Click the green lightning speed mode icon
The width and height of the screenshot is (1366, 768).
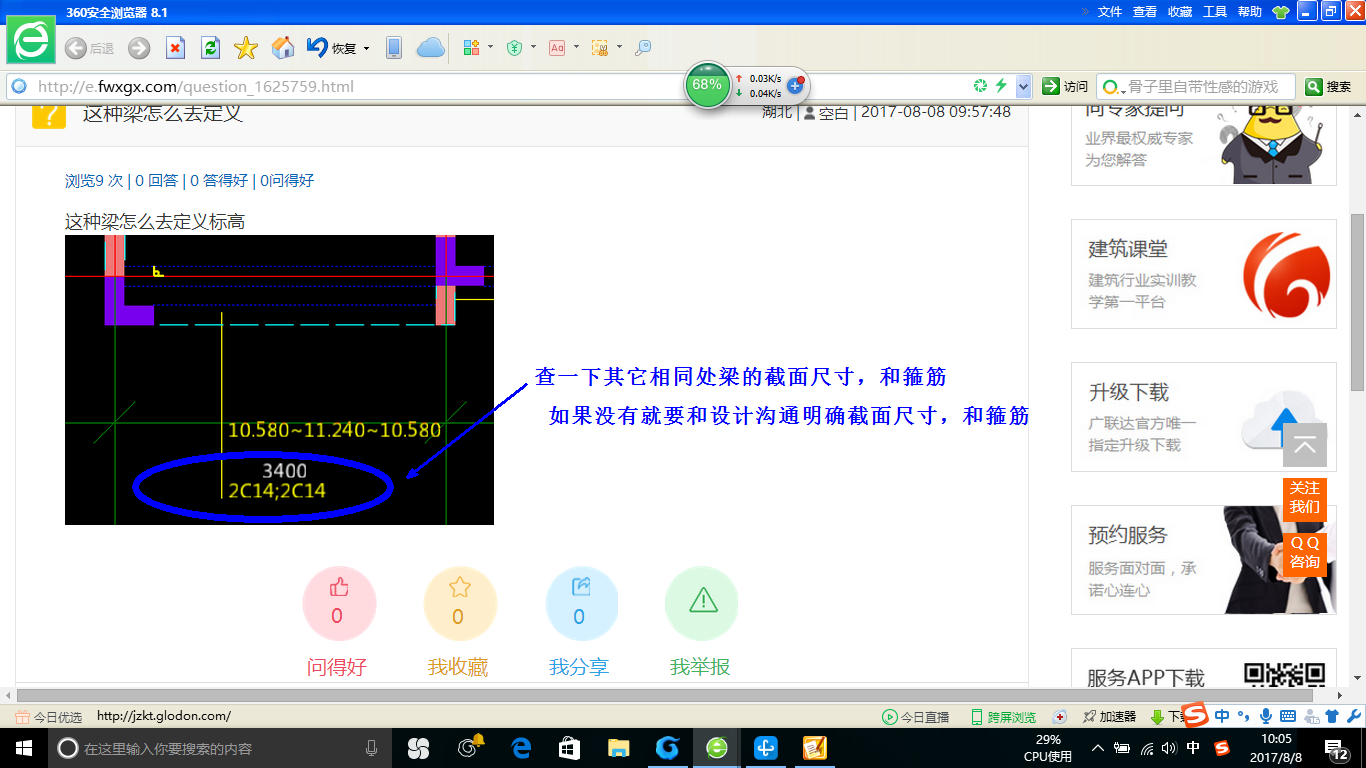tap(1001, 86)
